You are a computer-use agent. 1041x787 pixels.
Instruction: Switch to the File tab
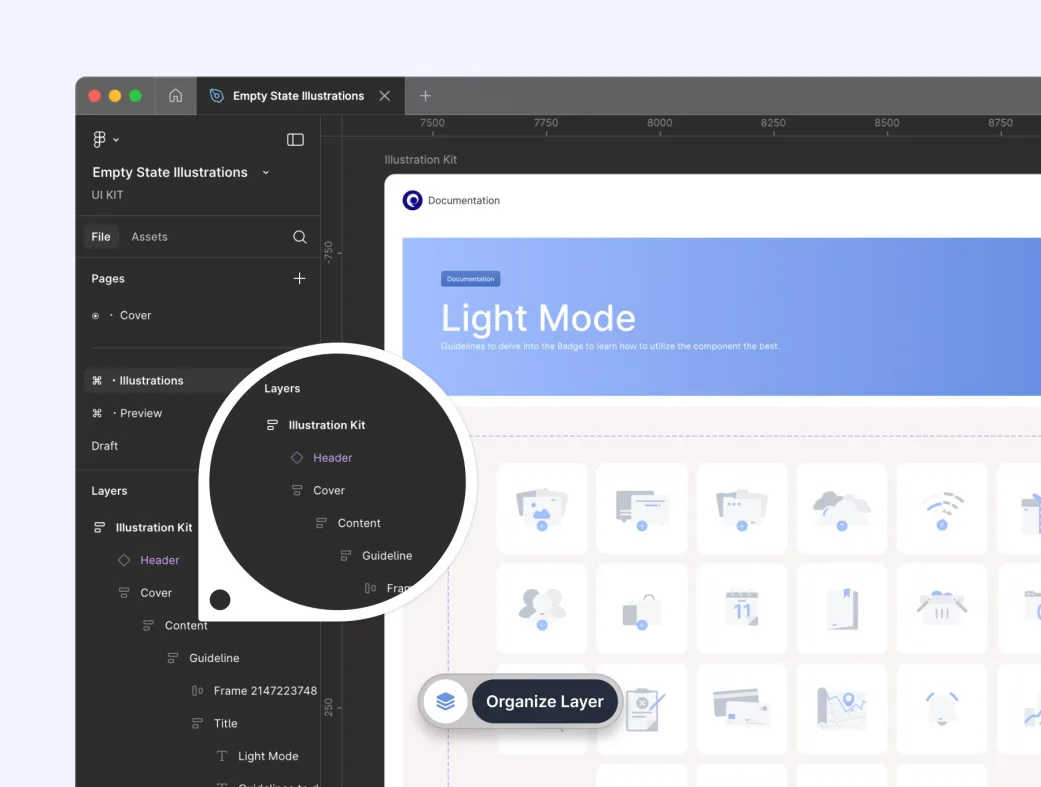(101, 237)
